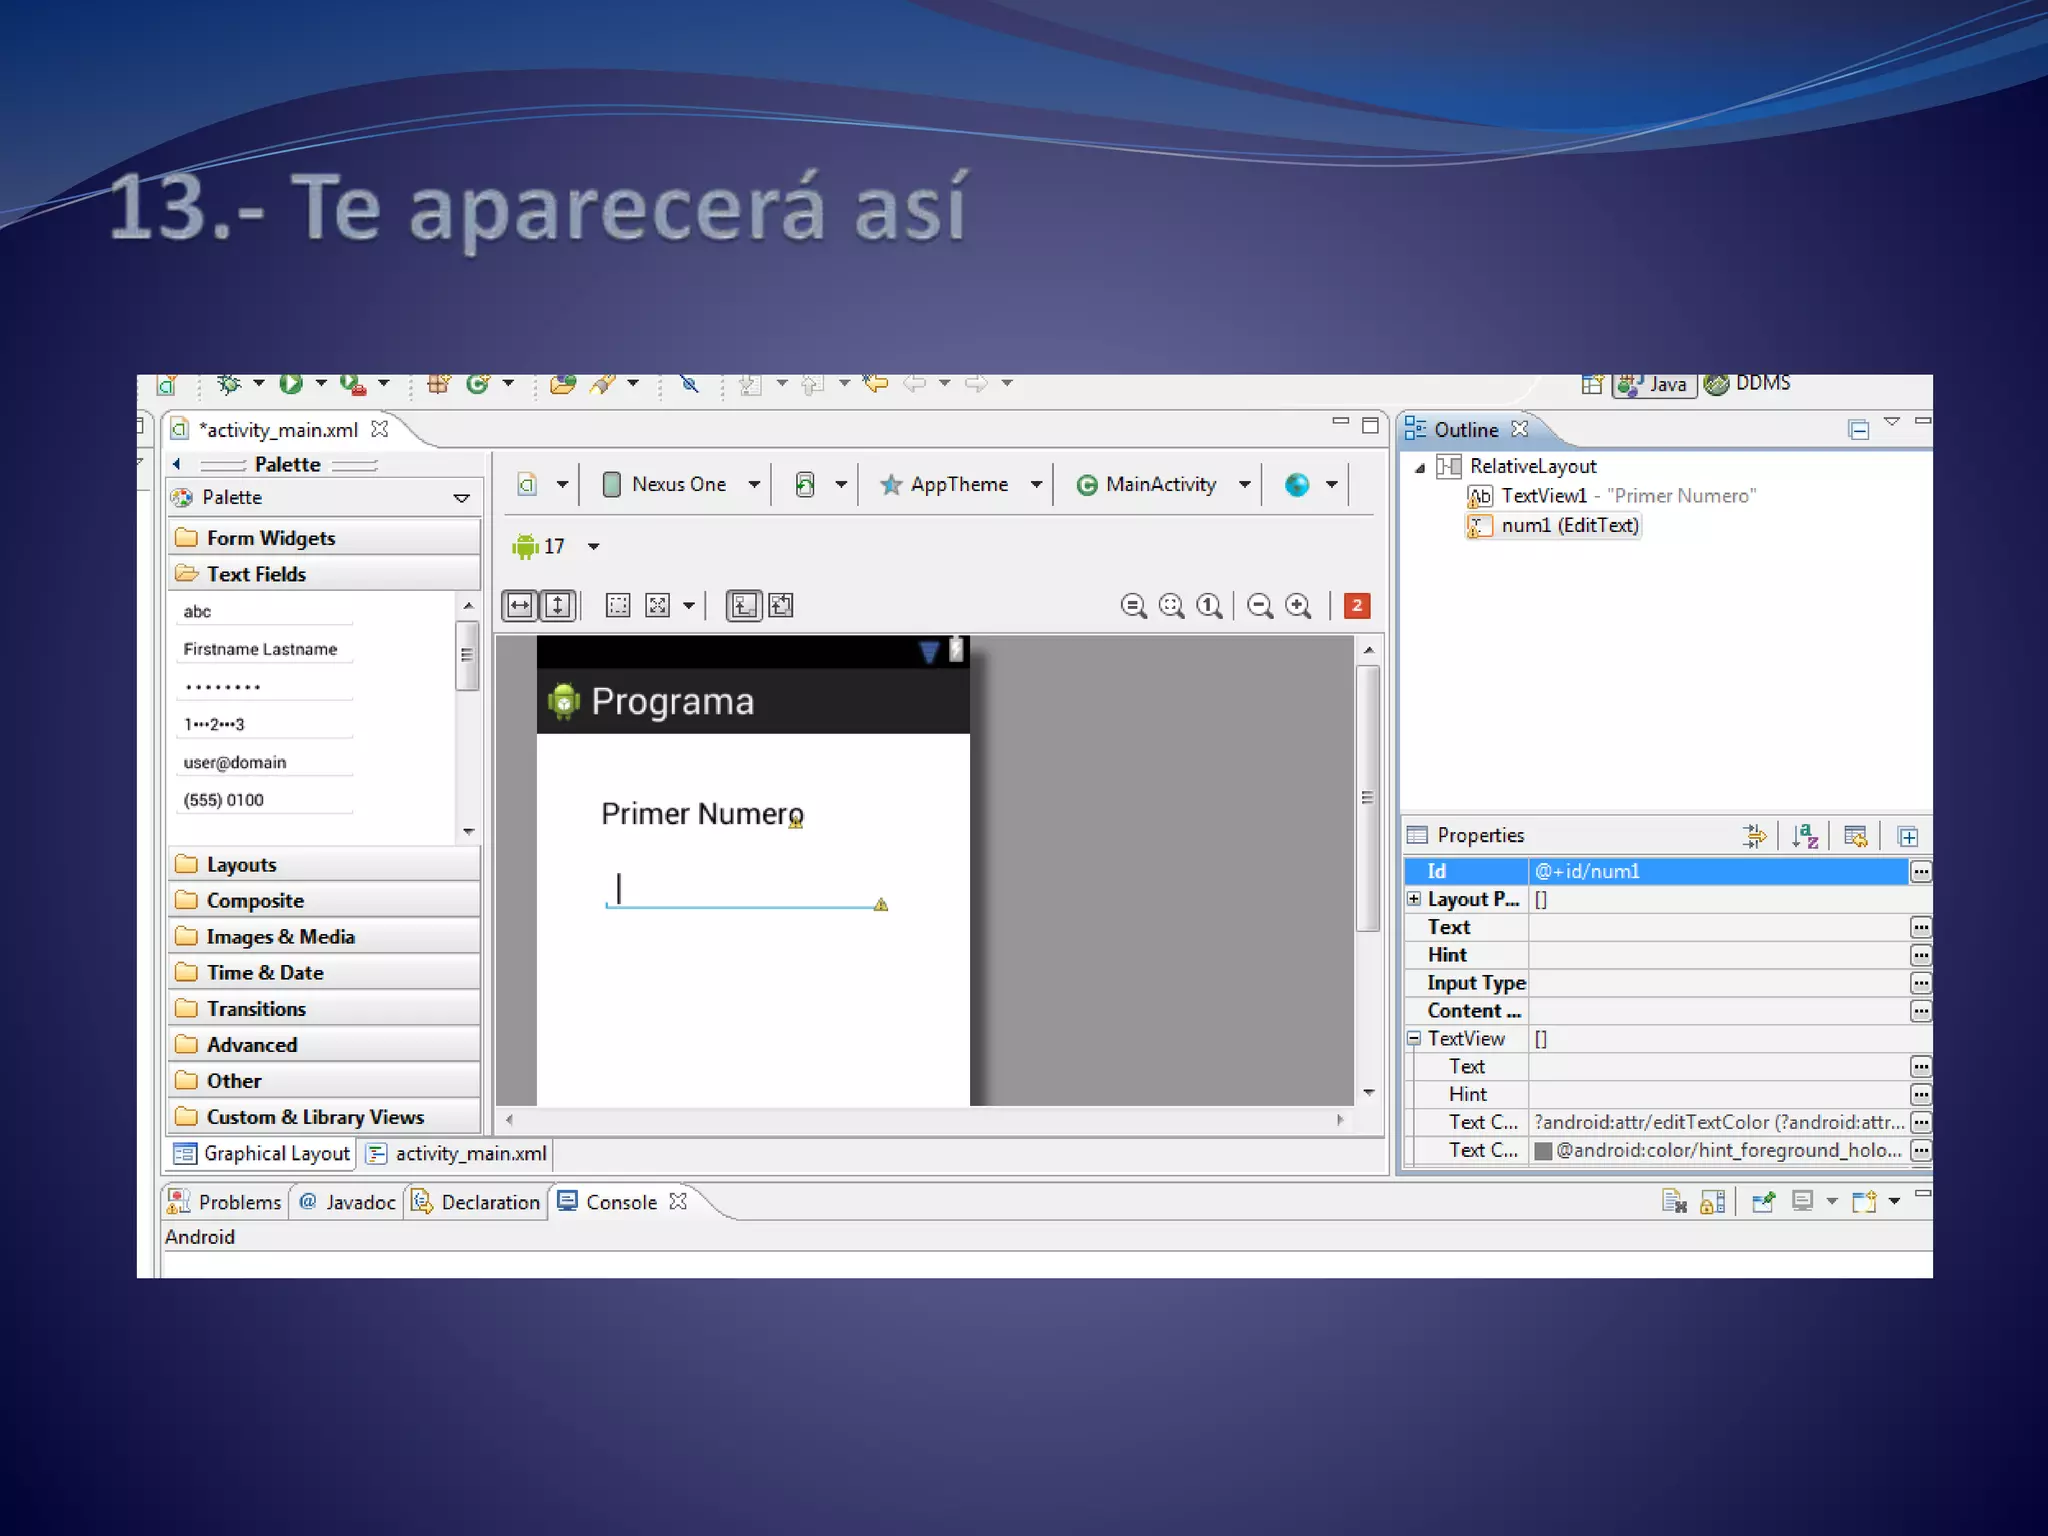Click the red lint warnings badge
The height and width of the screenshot is (1536, 2048).
click(x=1357, y=606)
